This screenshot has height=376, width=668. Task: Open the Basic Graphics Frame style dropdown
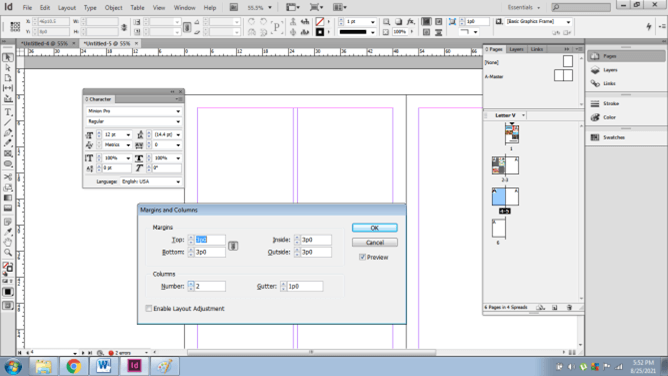(568, 22)
